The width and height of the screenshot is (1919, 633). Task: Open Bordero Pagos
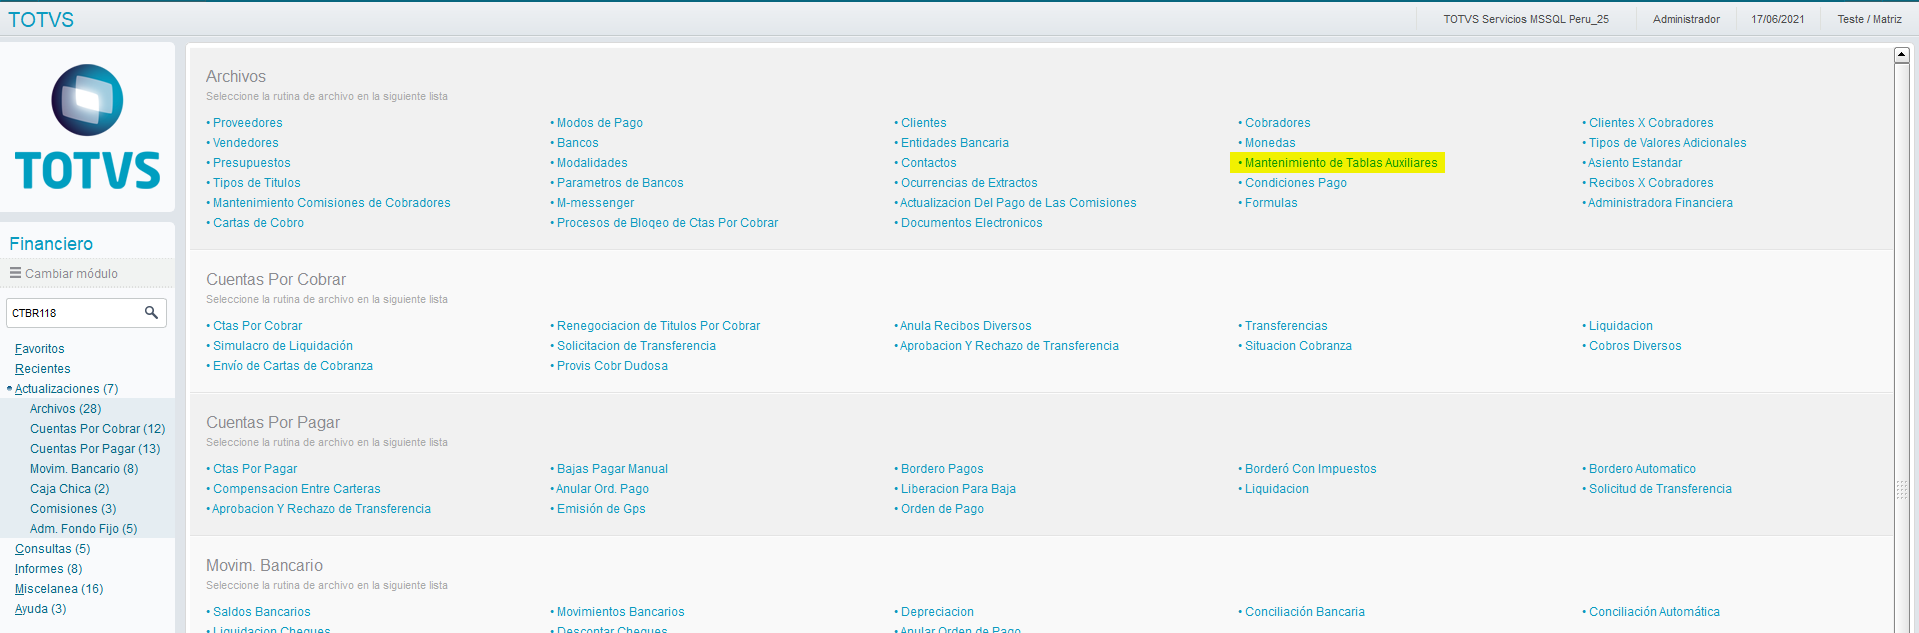pos(942,469)
